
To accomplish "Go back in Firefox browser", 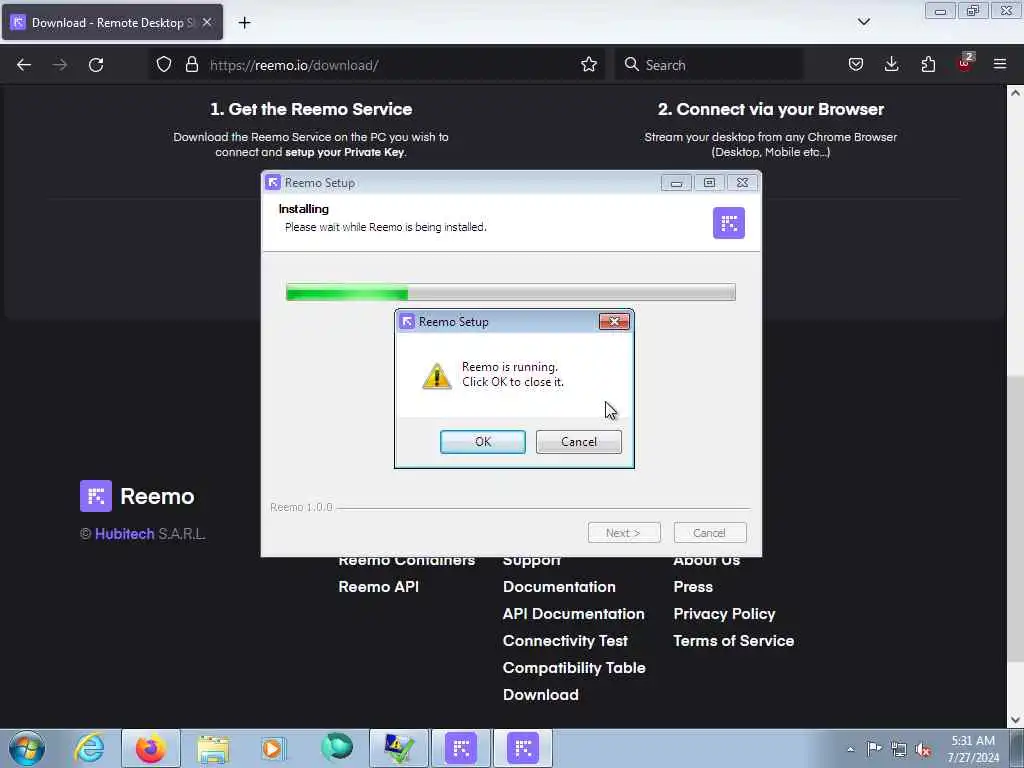I will coord(24,65).
